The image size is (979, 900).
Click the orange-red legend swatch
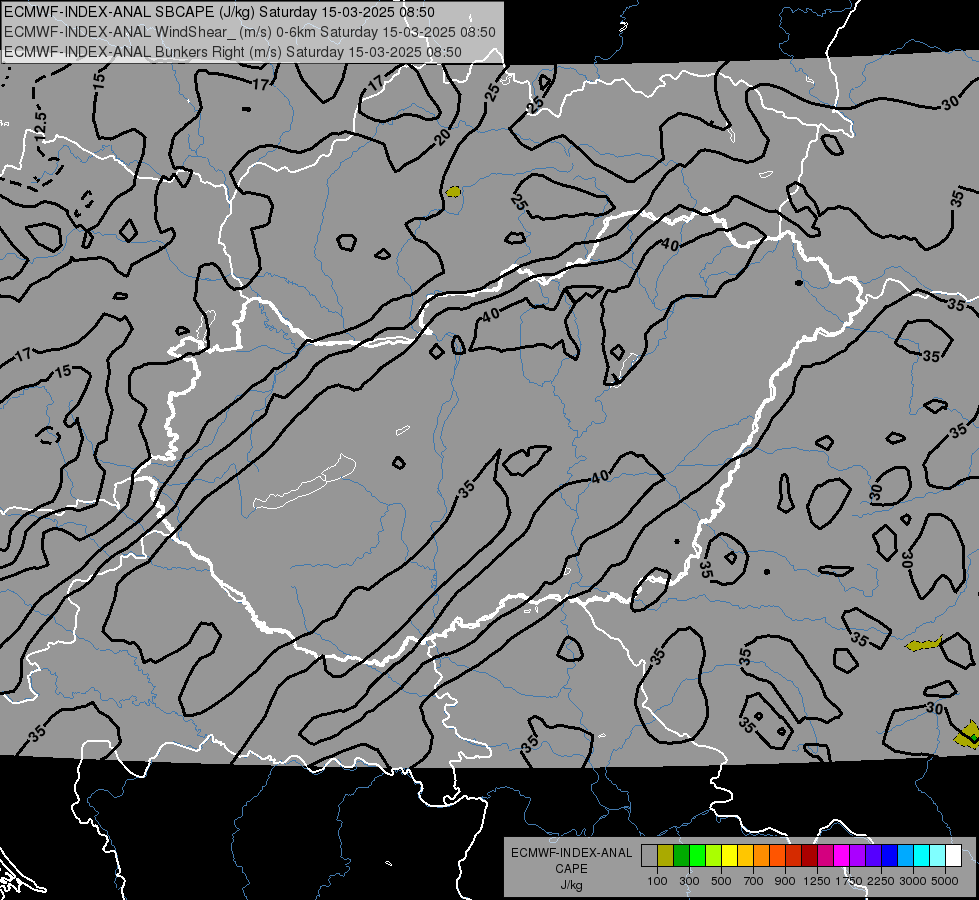(x=777, y=856)
